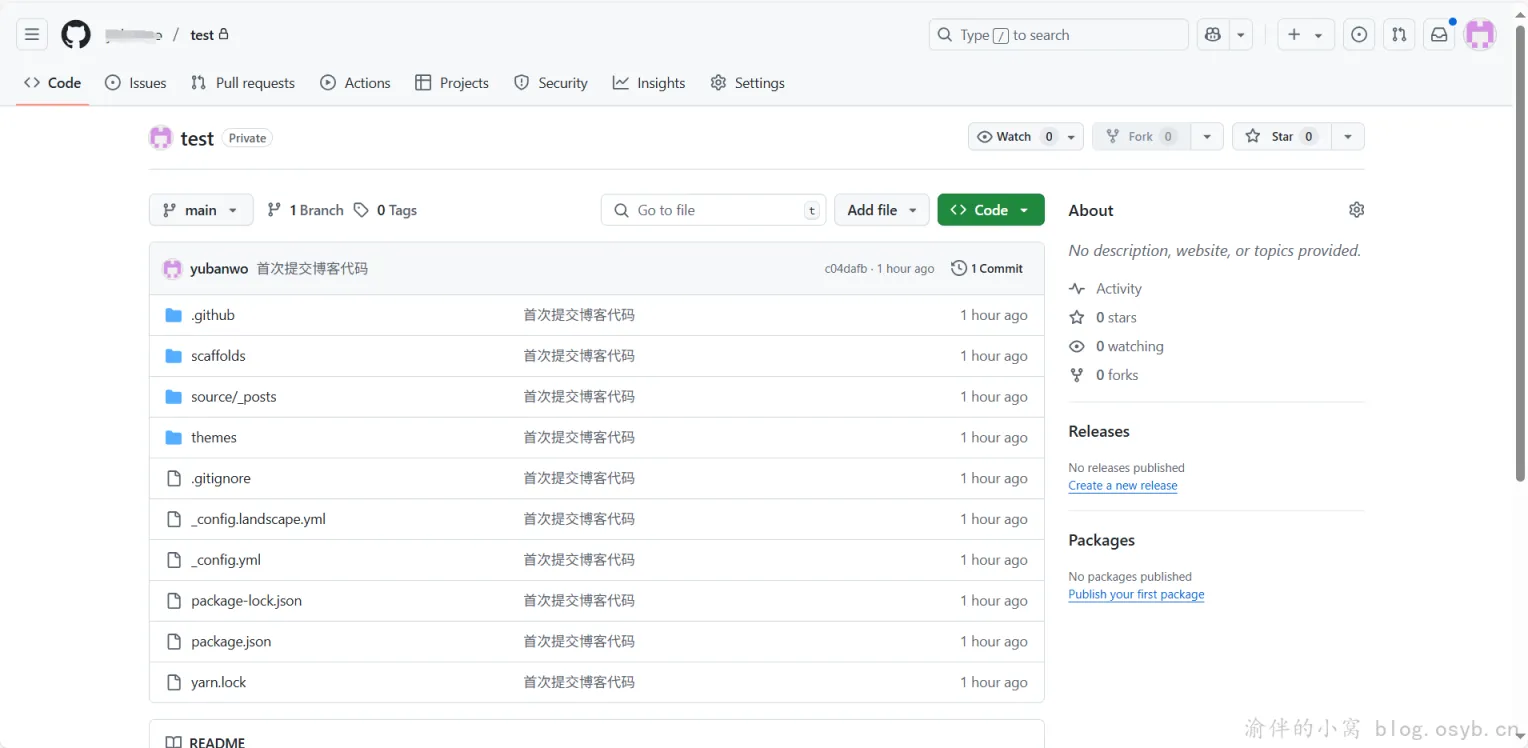Switch to the Insights tab
The height and width of the screenshot is (748, 1528).
(x=649, y=83)
